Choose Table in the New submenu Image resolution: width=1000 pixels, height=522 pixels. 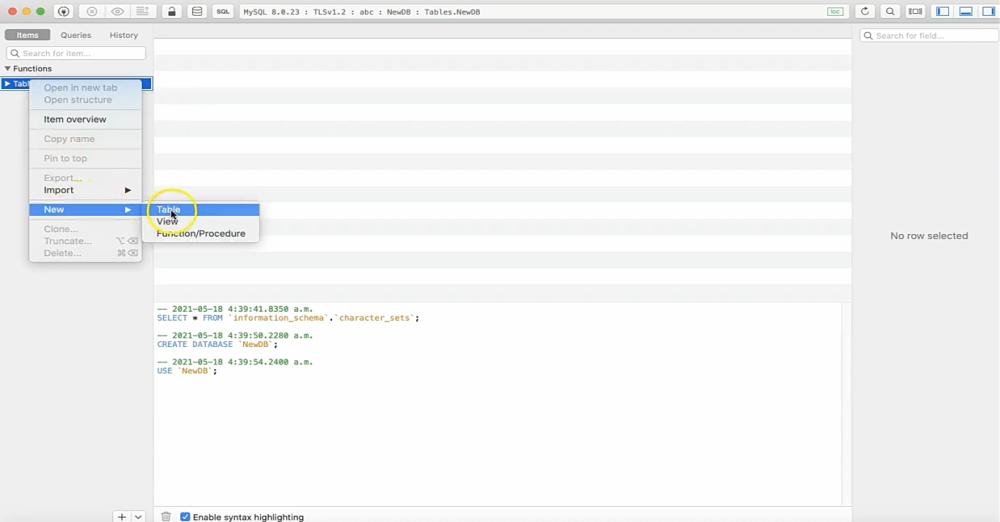pyautogui.click(x=201, y=209)
